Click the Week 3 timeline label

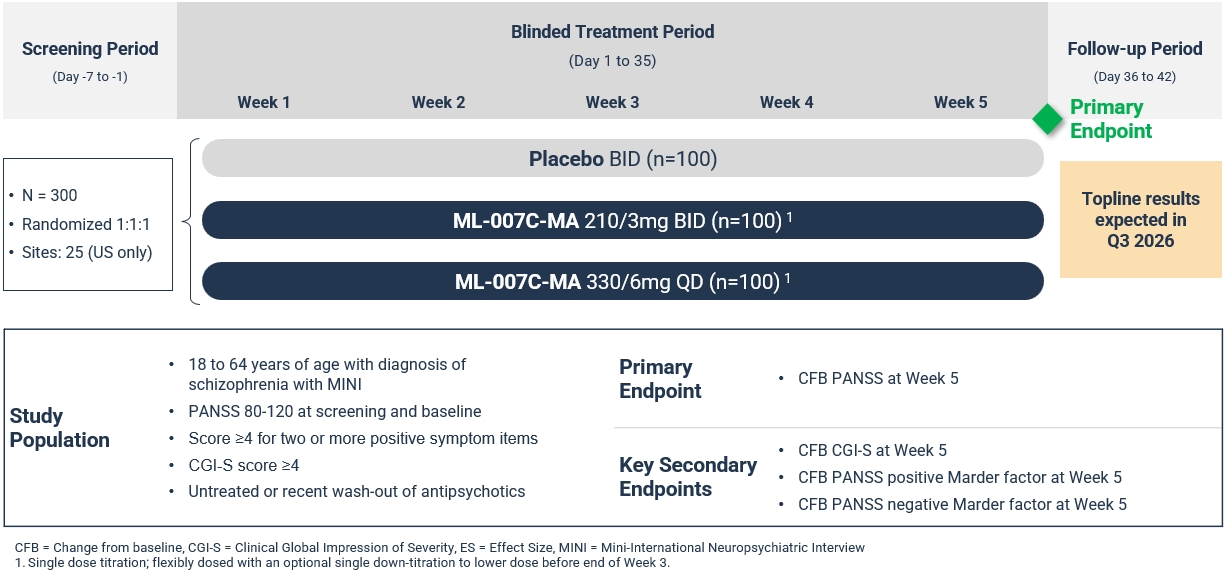(612, 102)
